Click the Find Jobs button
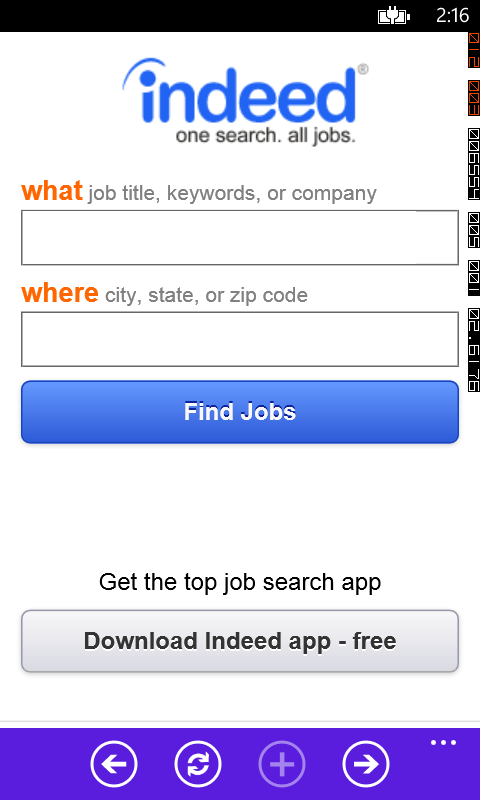This screenshot has height=800, width=480. (240, 412)
